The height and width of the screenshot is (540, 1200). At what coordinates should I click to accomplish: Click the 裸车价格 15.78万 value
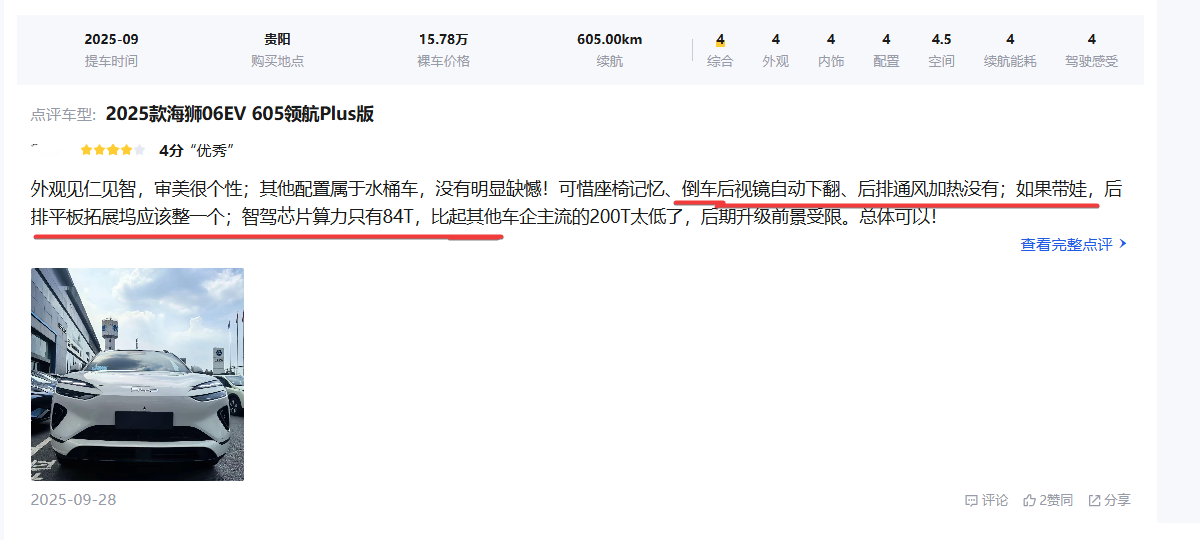pos(443,40)
